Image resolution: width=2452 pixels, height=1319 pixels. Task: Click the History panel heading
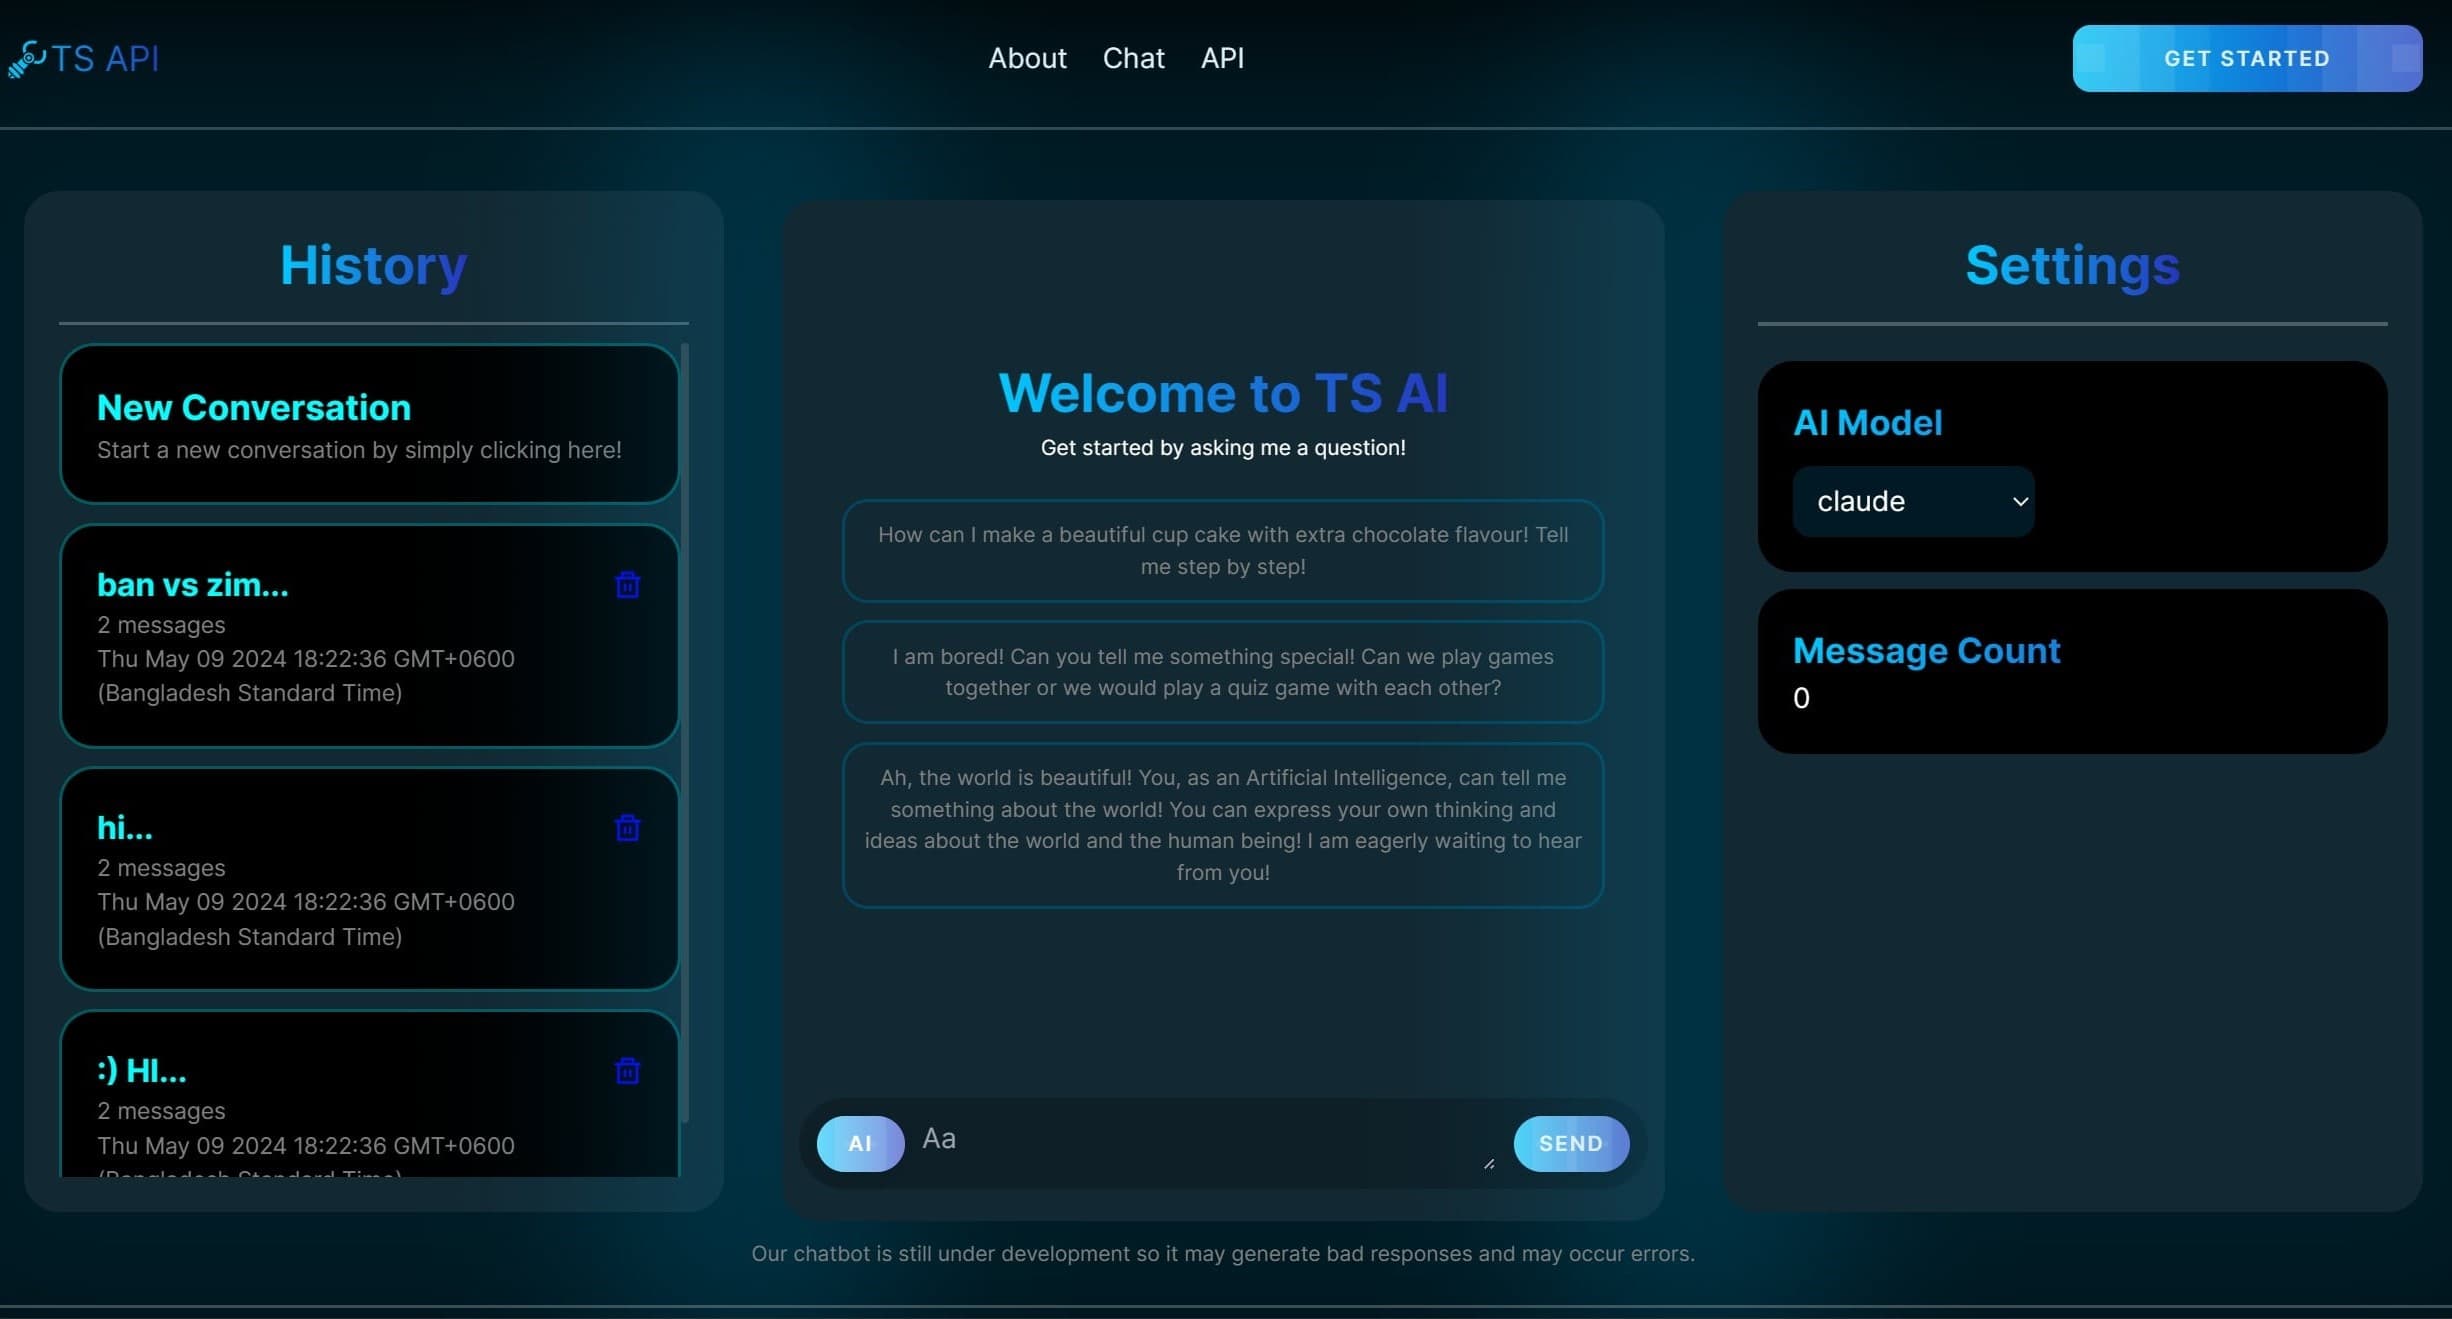(373, 265)
